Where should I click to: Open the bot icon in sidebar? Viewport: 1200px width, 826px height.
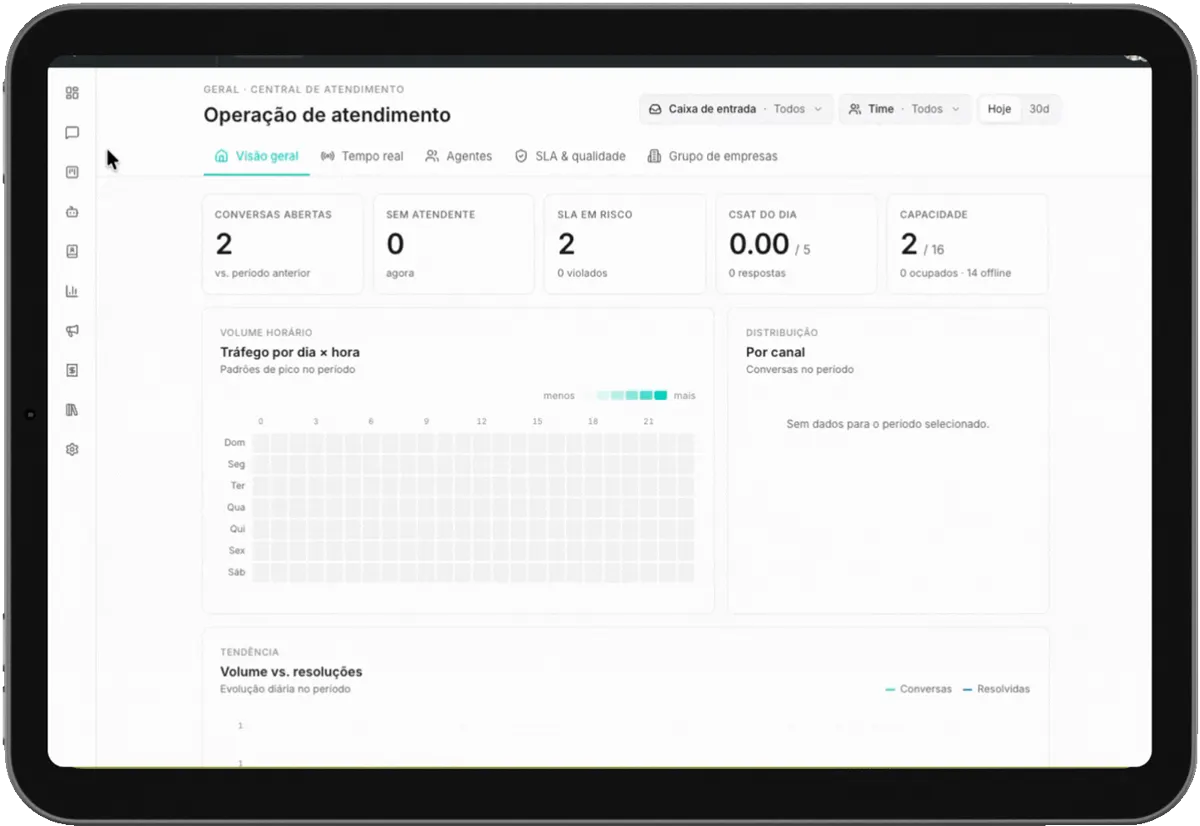click(72, 212)
